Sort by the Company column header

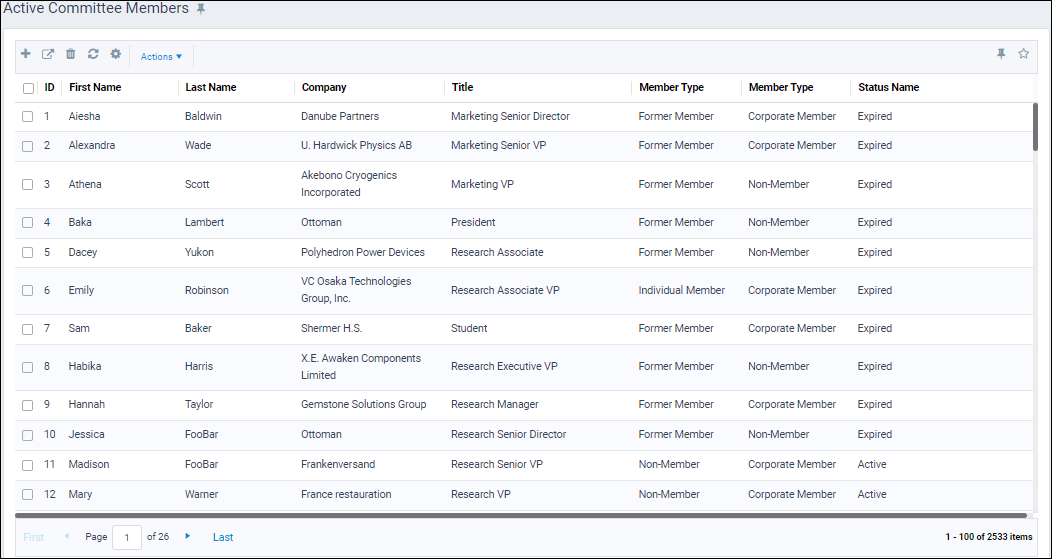(x=324, y=87)
